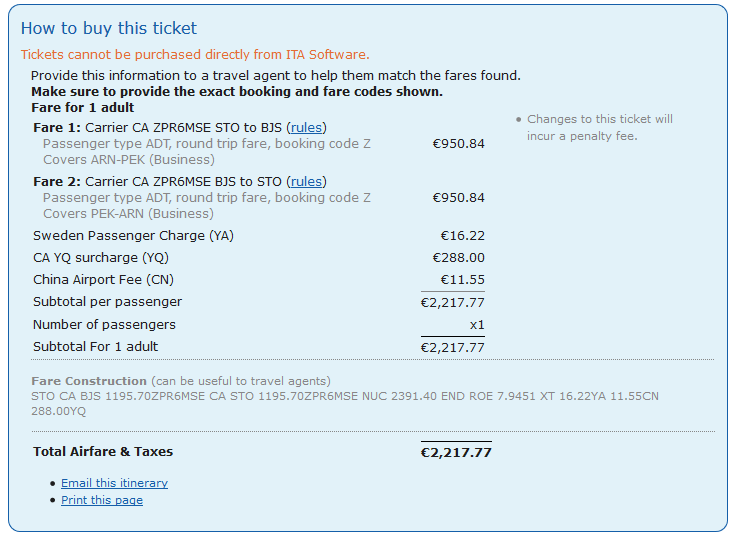Click the x1 number of passengers value
The height and width of the screenshot is (544, 738).
click(x=477, y=325)
